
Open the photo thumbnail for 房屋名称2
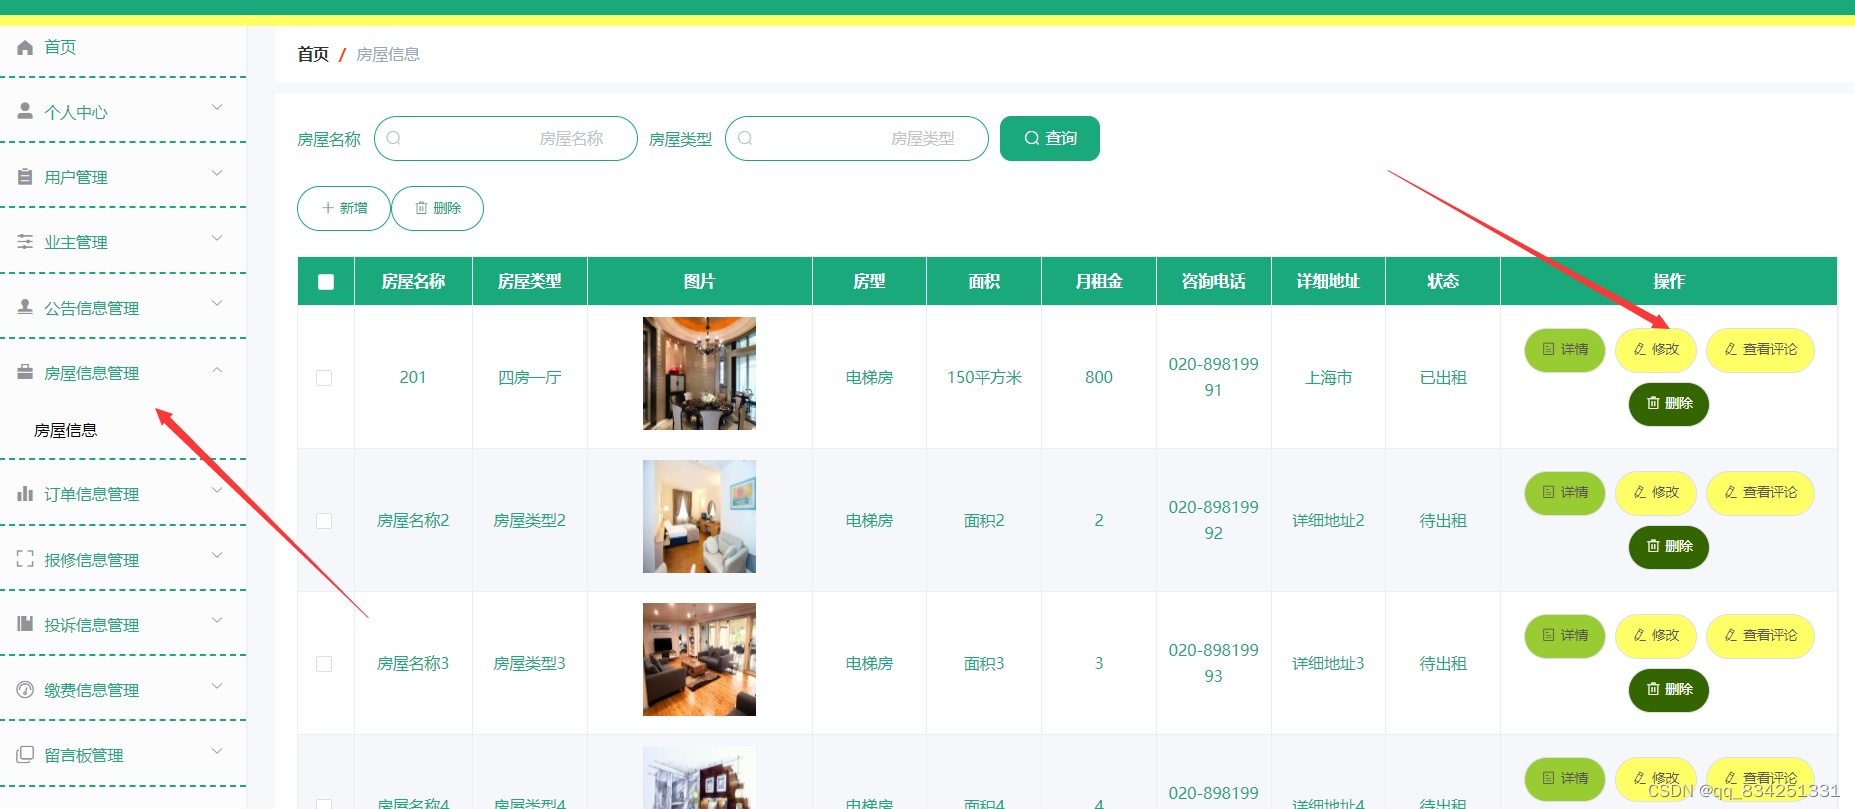[699, 516]
